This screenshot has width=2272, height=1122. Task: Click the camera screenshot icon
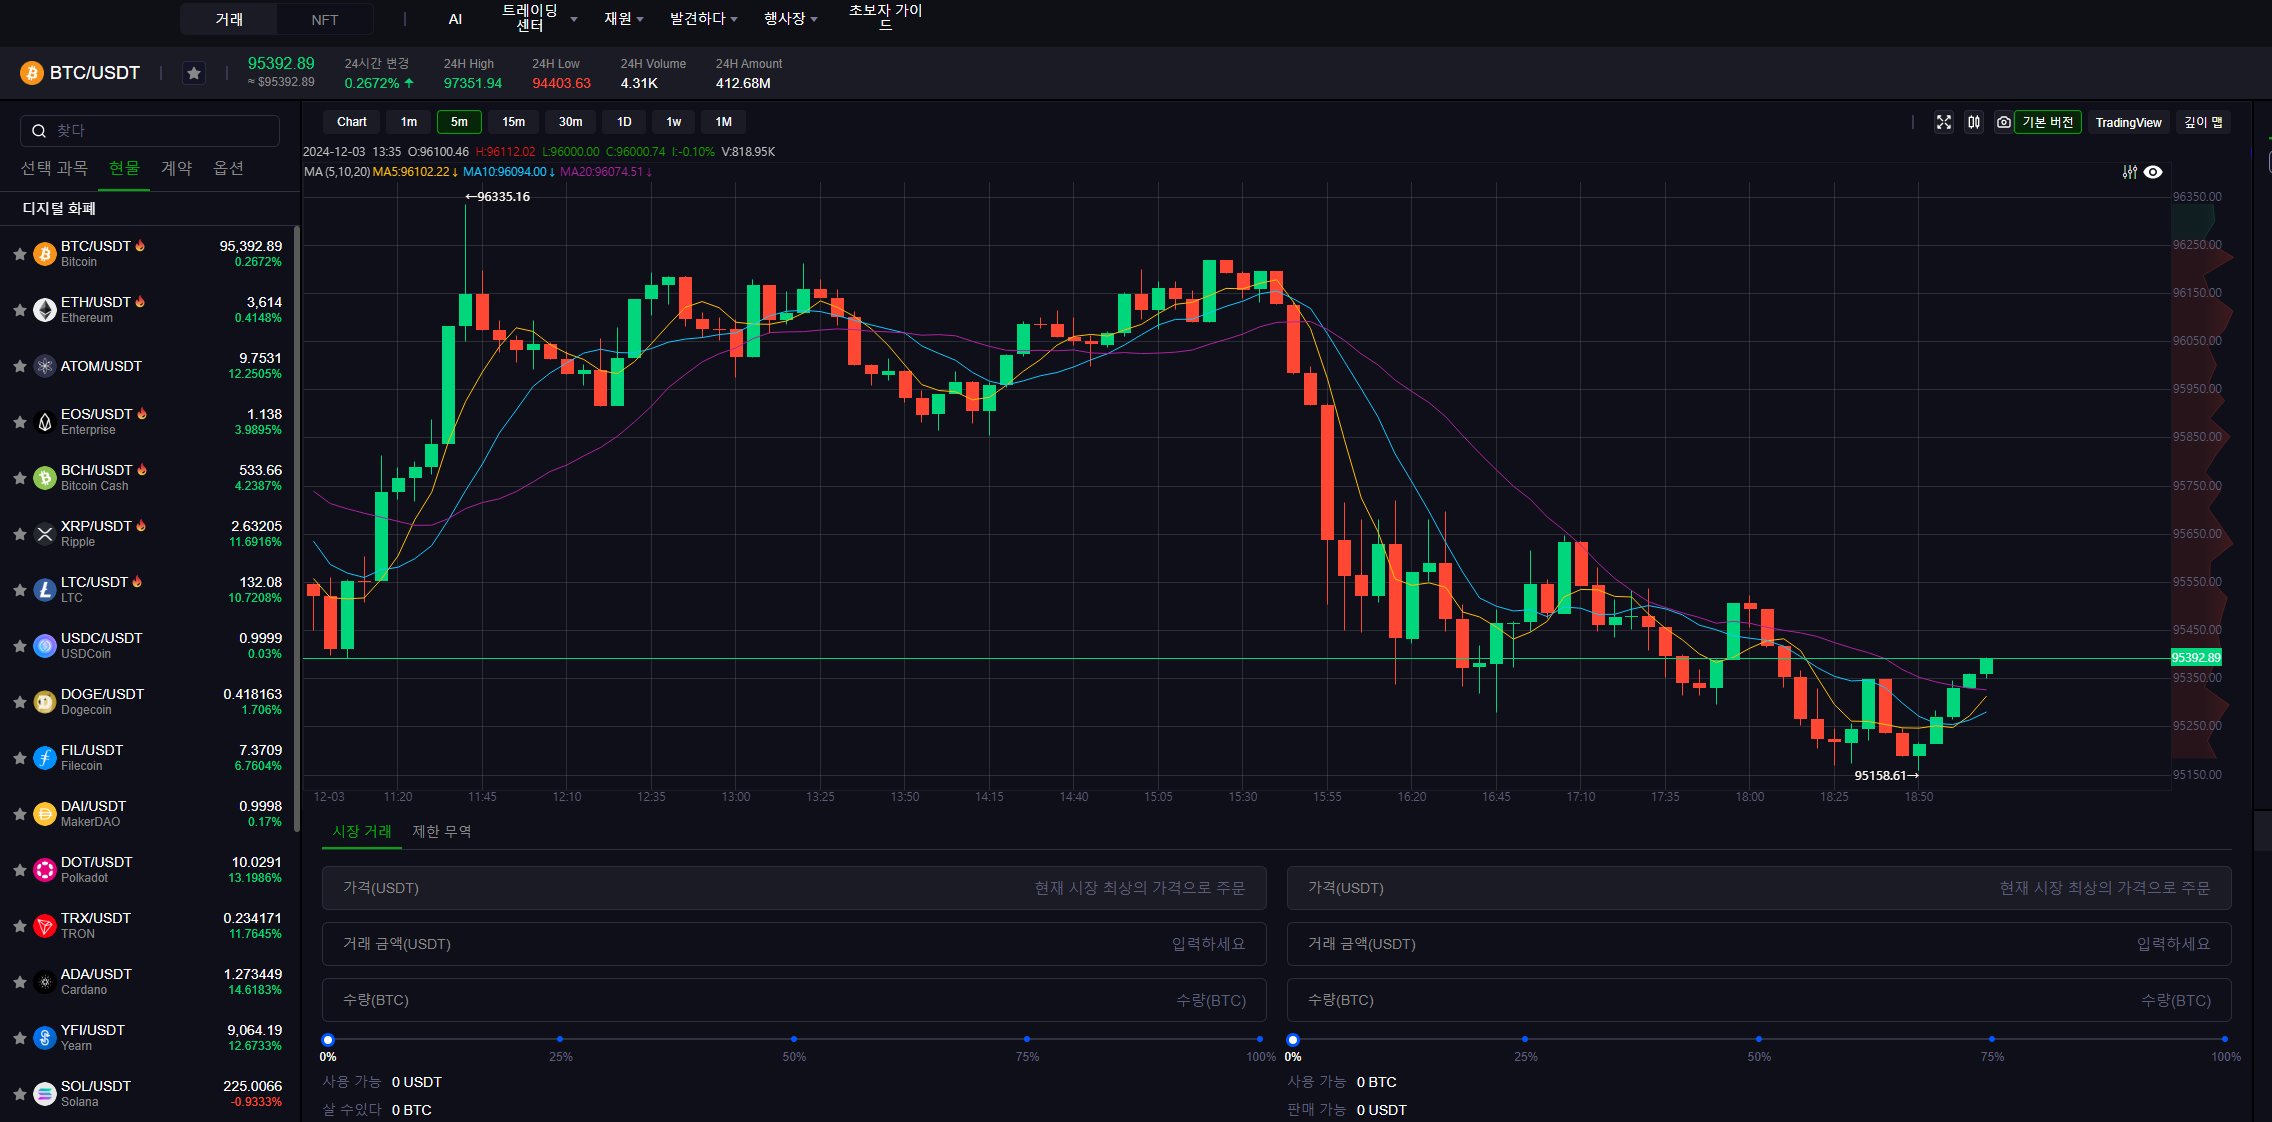2003,122
